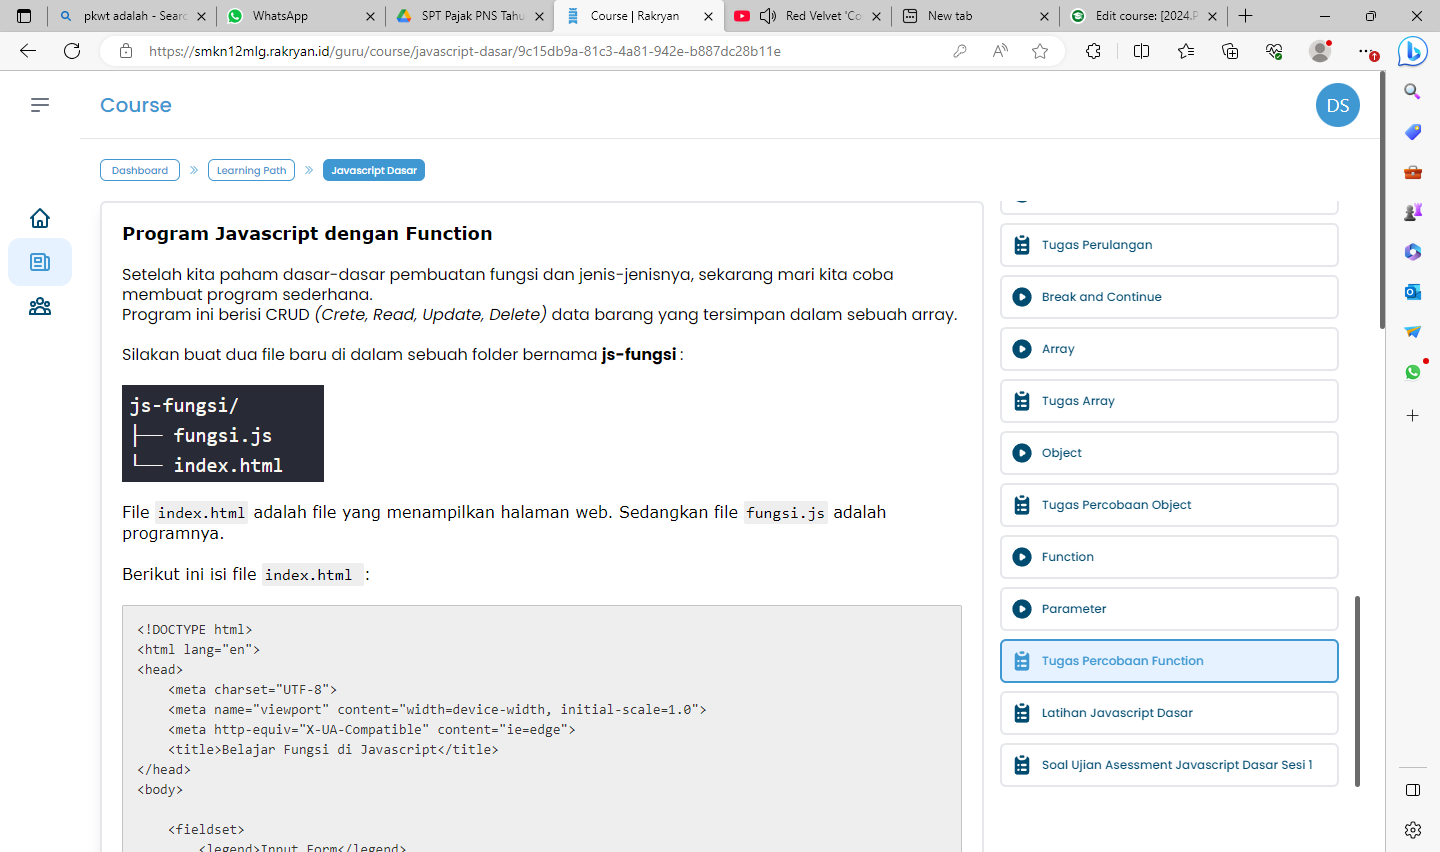Click the Edge sidebar Search icon
The width and height of the screenshot is (1440, 852).
[x=1412, y=92]
